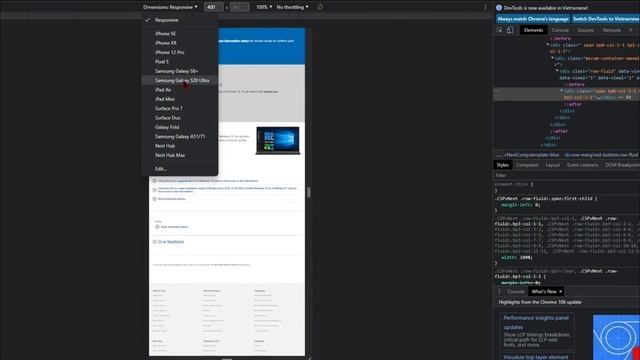
Task: Click the viewport bottom-right corner handle
Action: click(x=309, y=358)
